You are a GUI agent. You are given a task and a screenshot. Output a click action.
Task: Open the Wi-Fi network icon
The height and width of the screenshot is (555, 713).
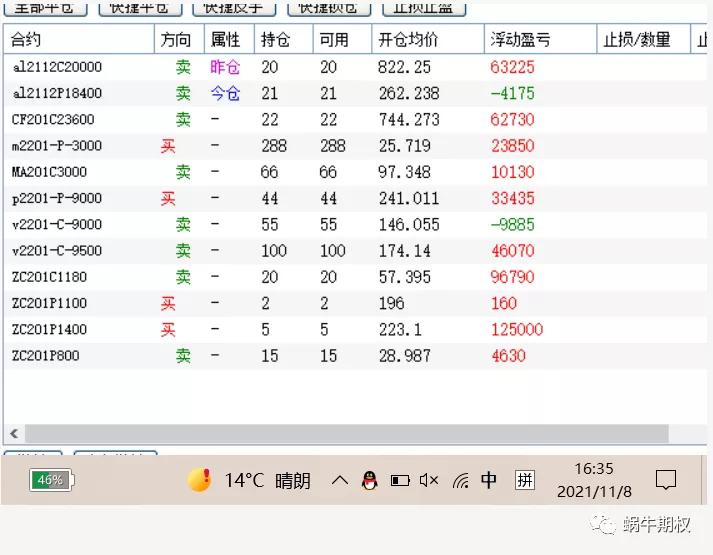460,481
